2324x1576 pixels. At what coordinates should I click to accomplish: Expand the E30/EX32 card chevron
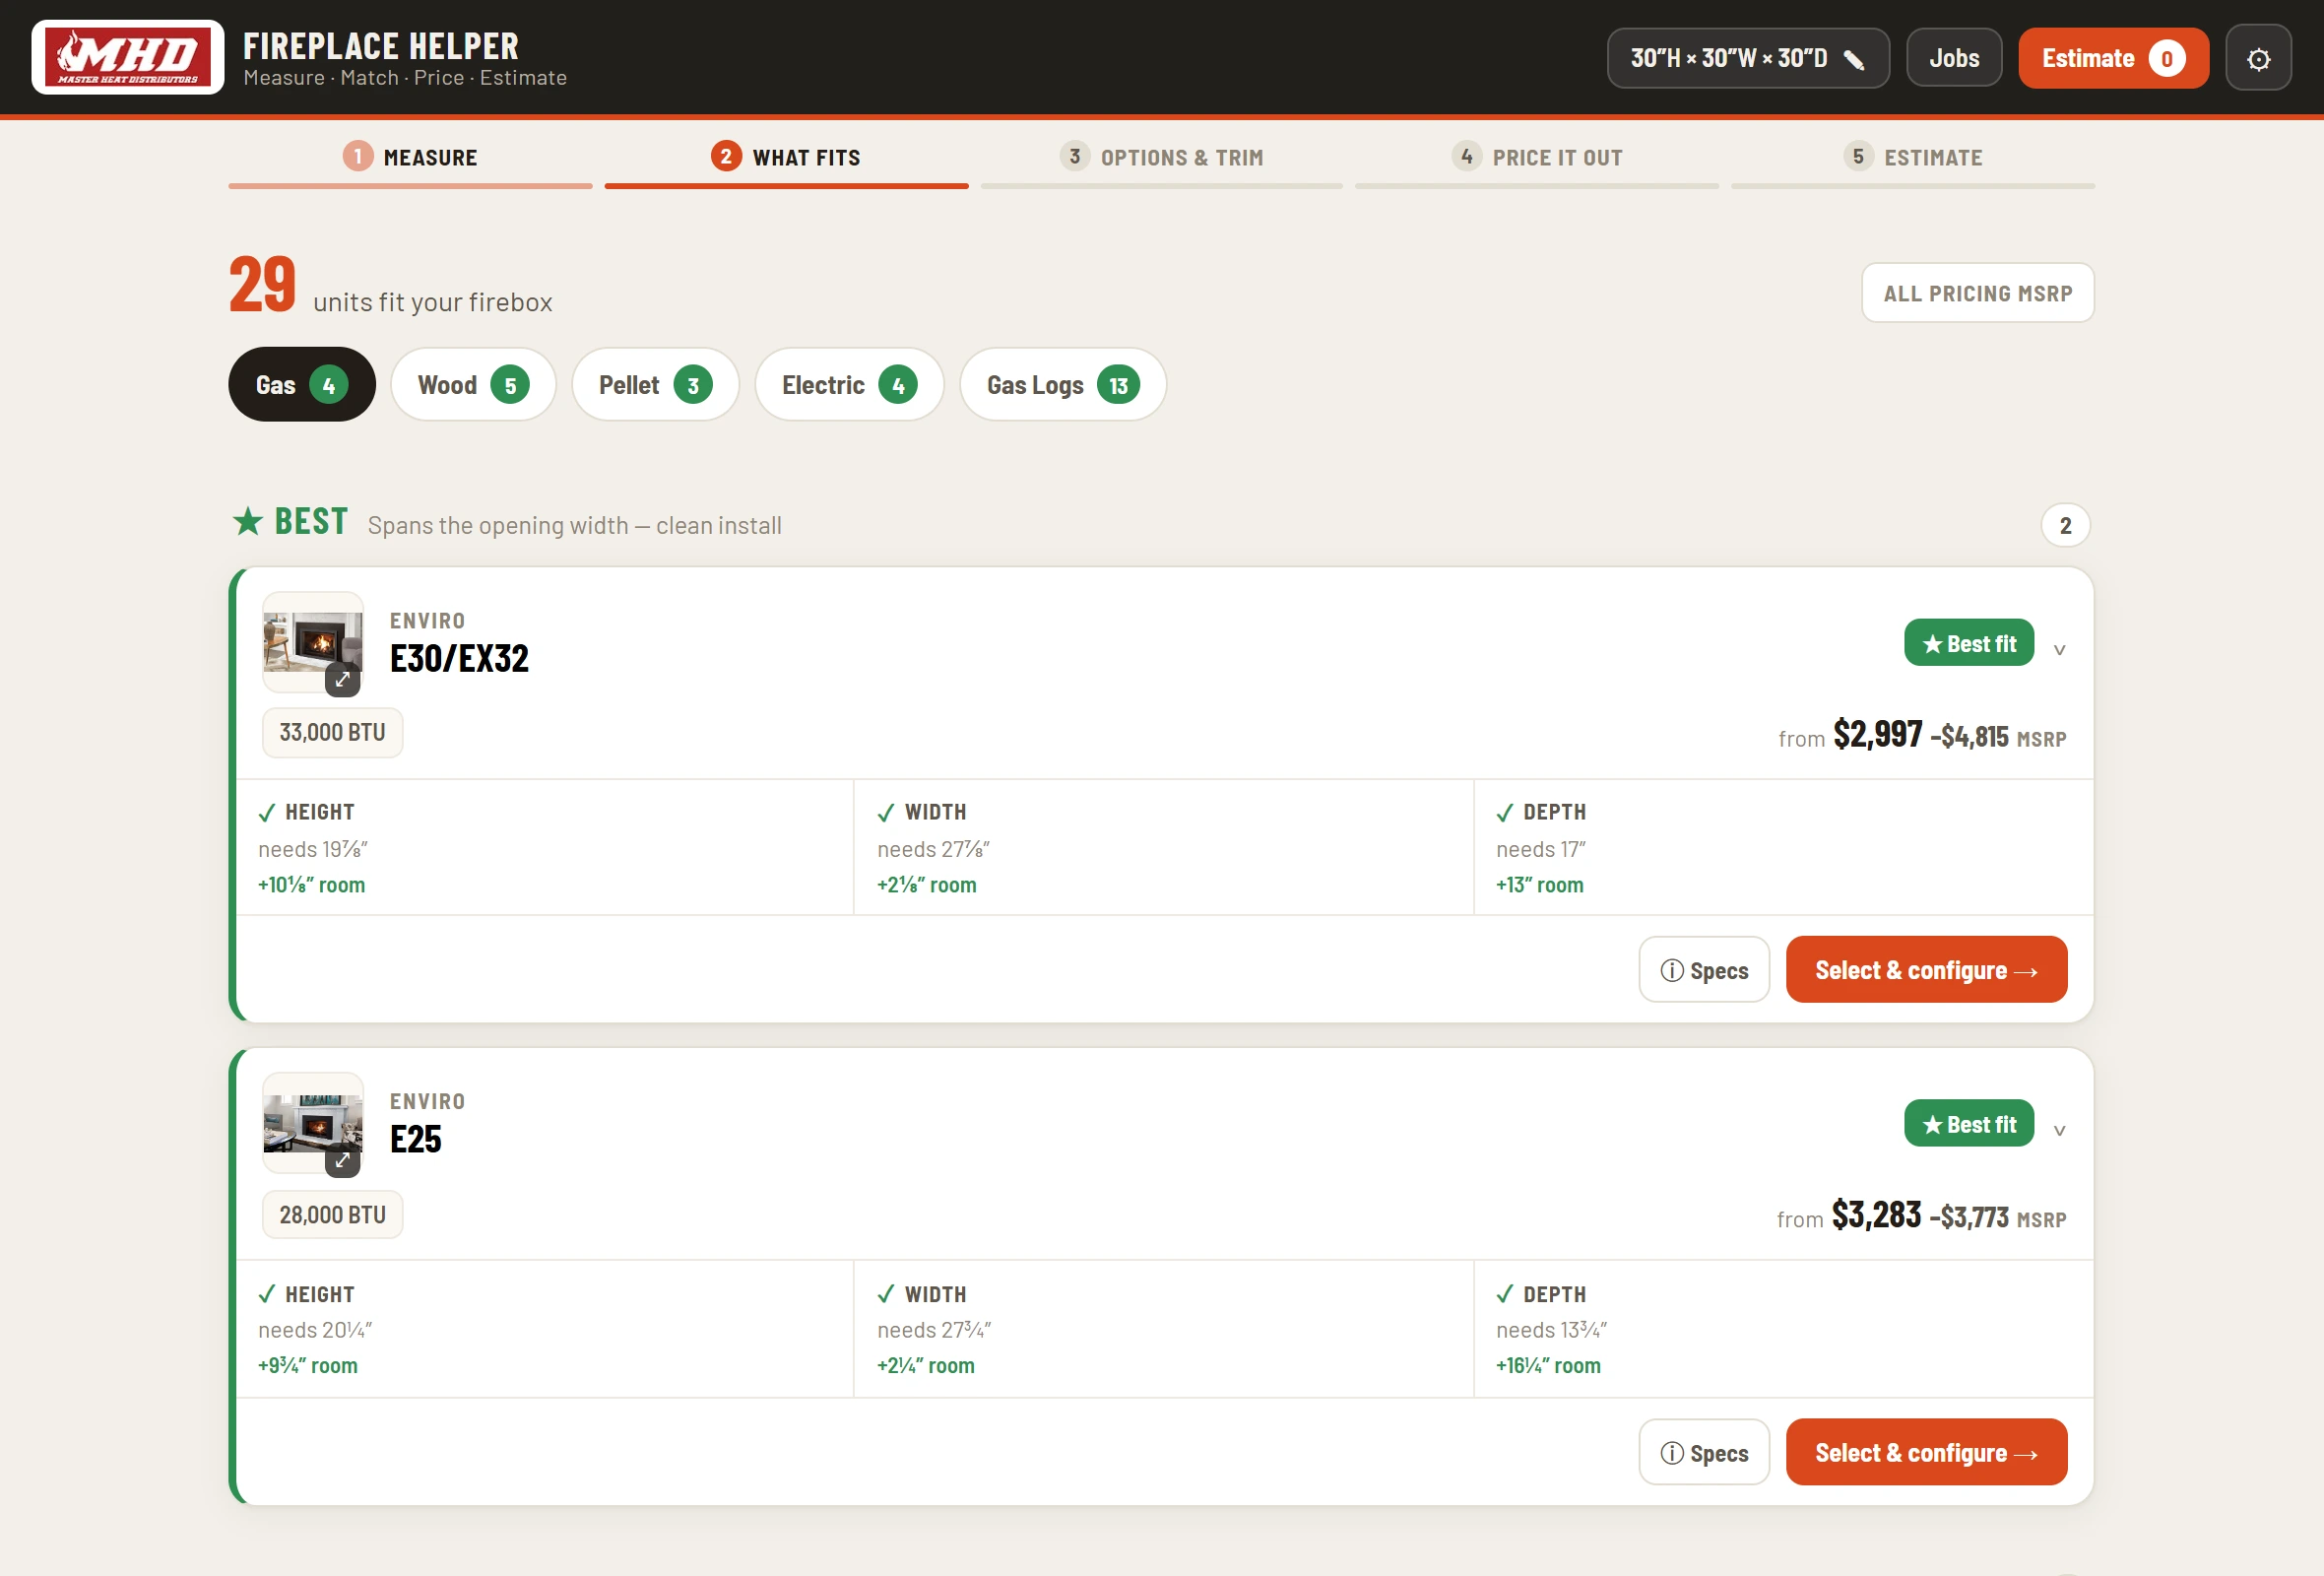tap(2059, 650)
